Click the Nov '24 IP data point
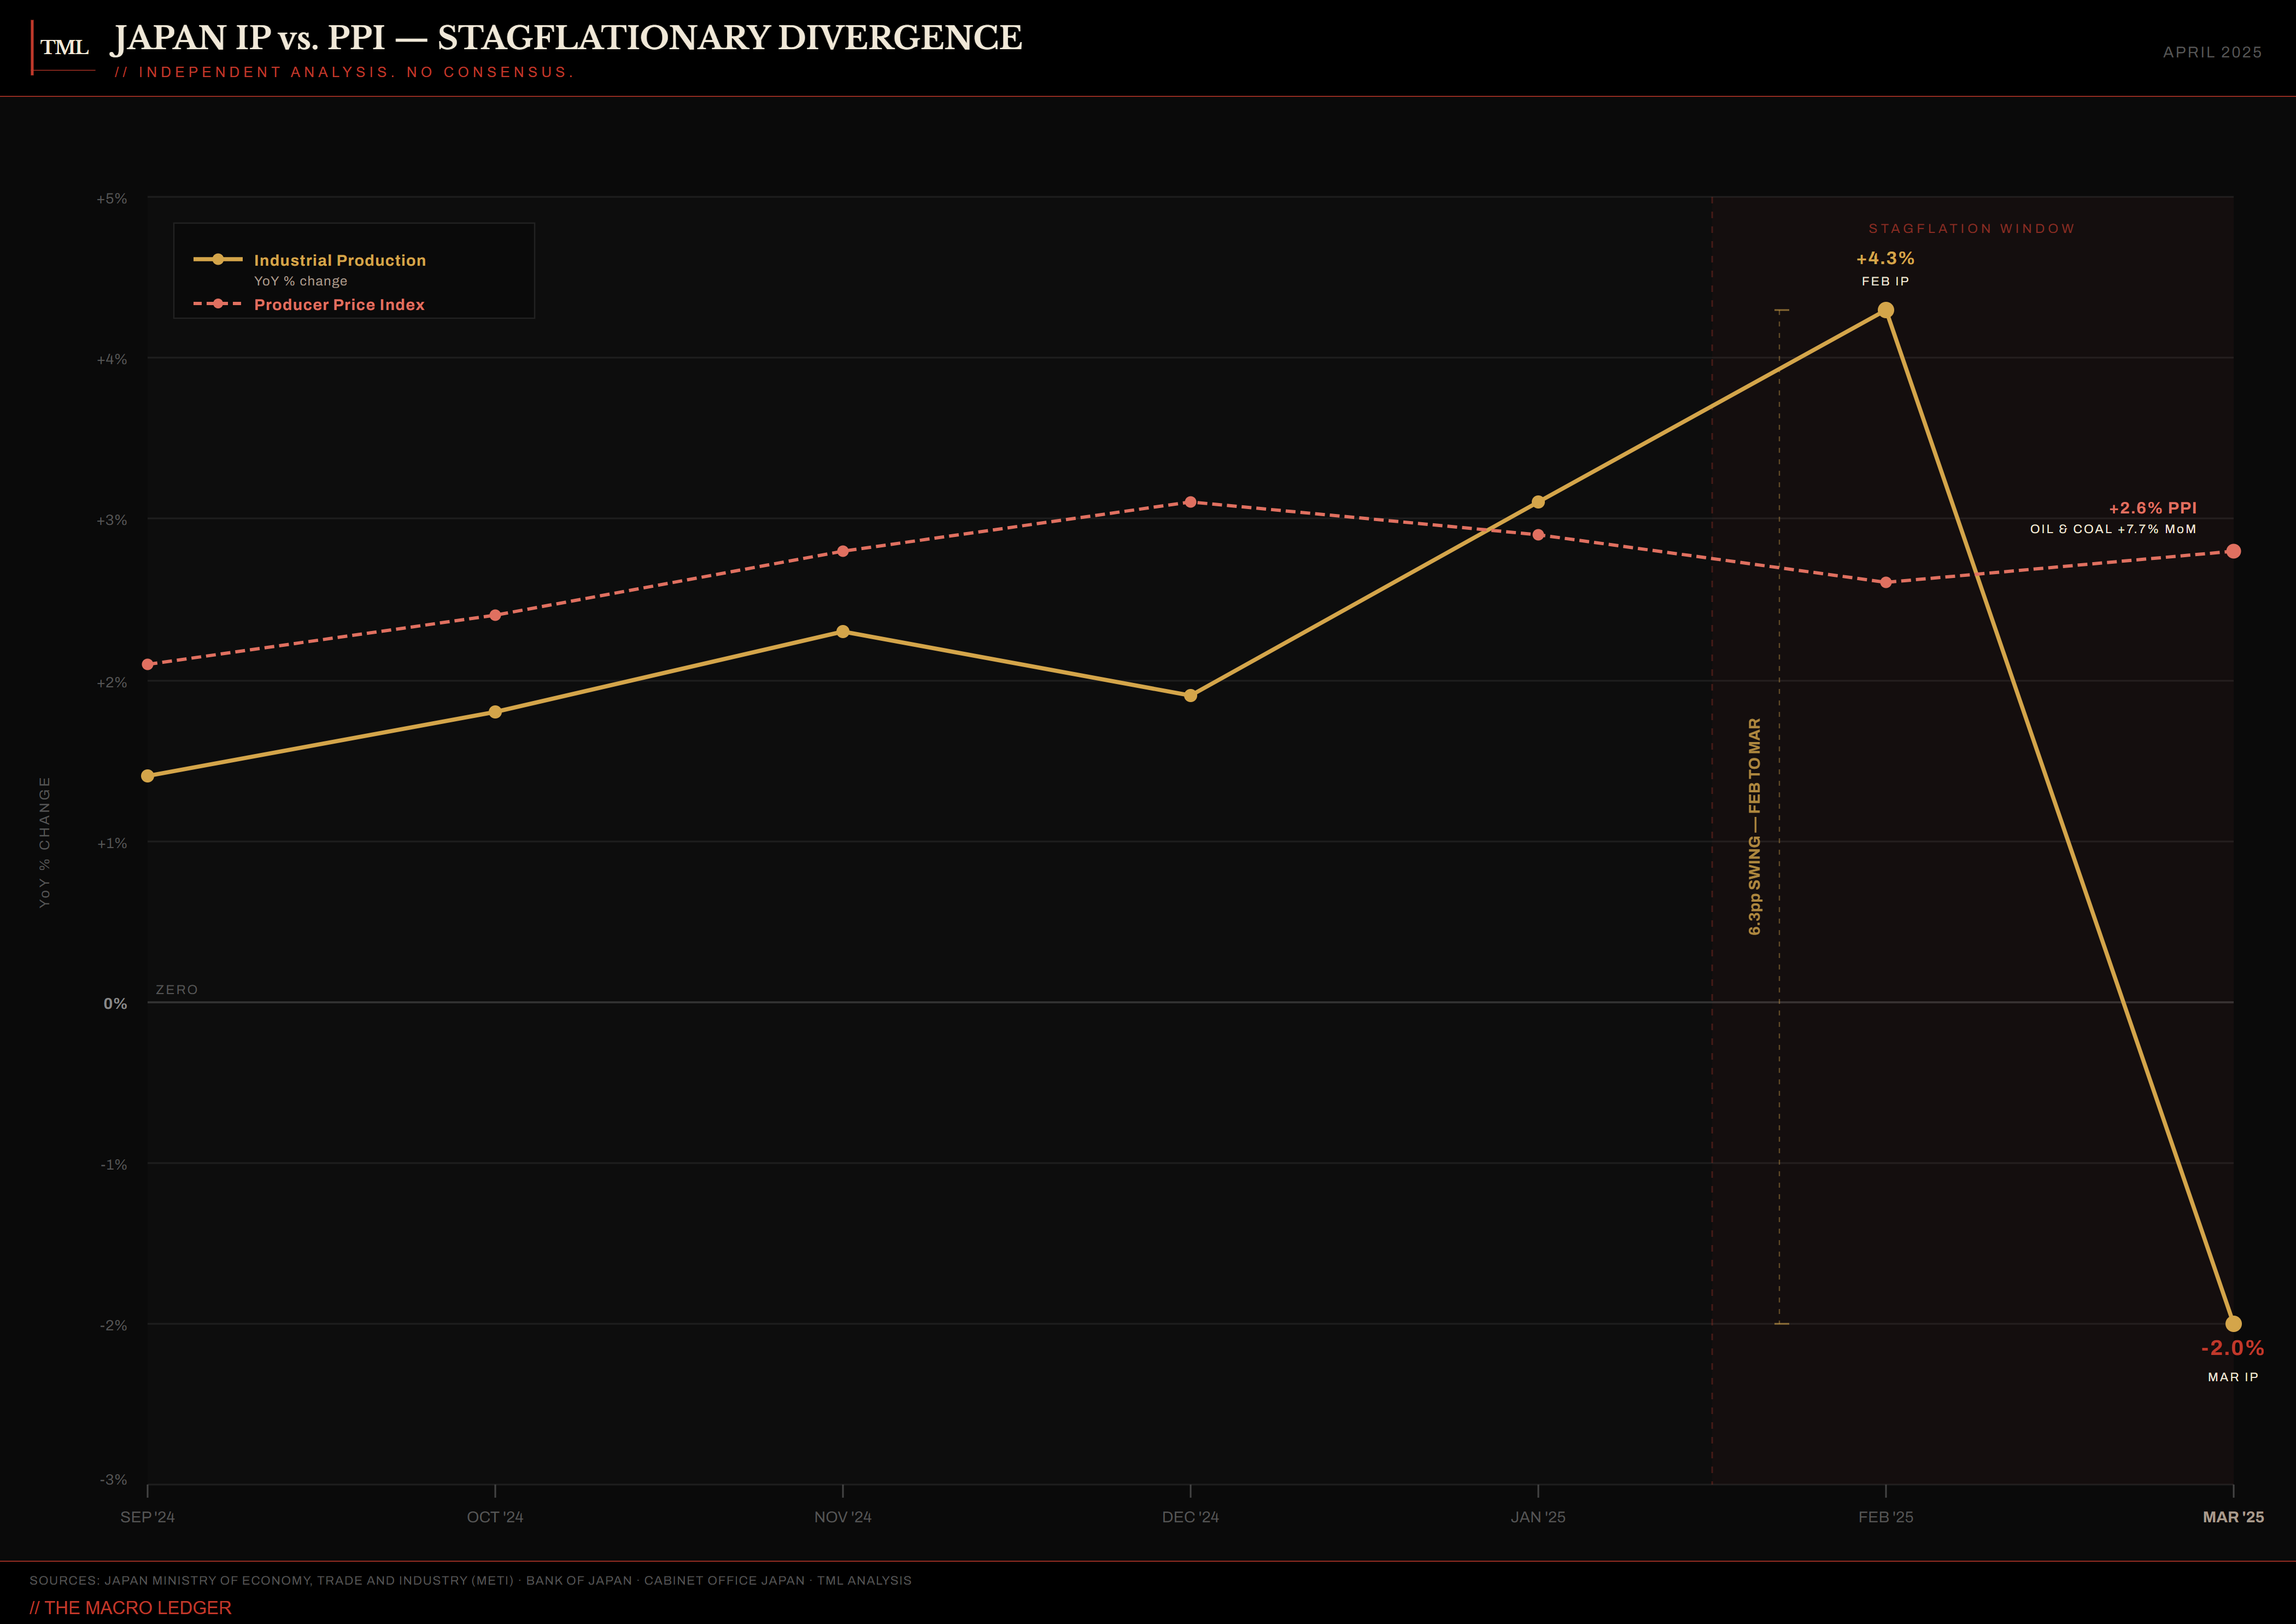 click(842, 632)
